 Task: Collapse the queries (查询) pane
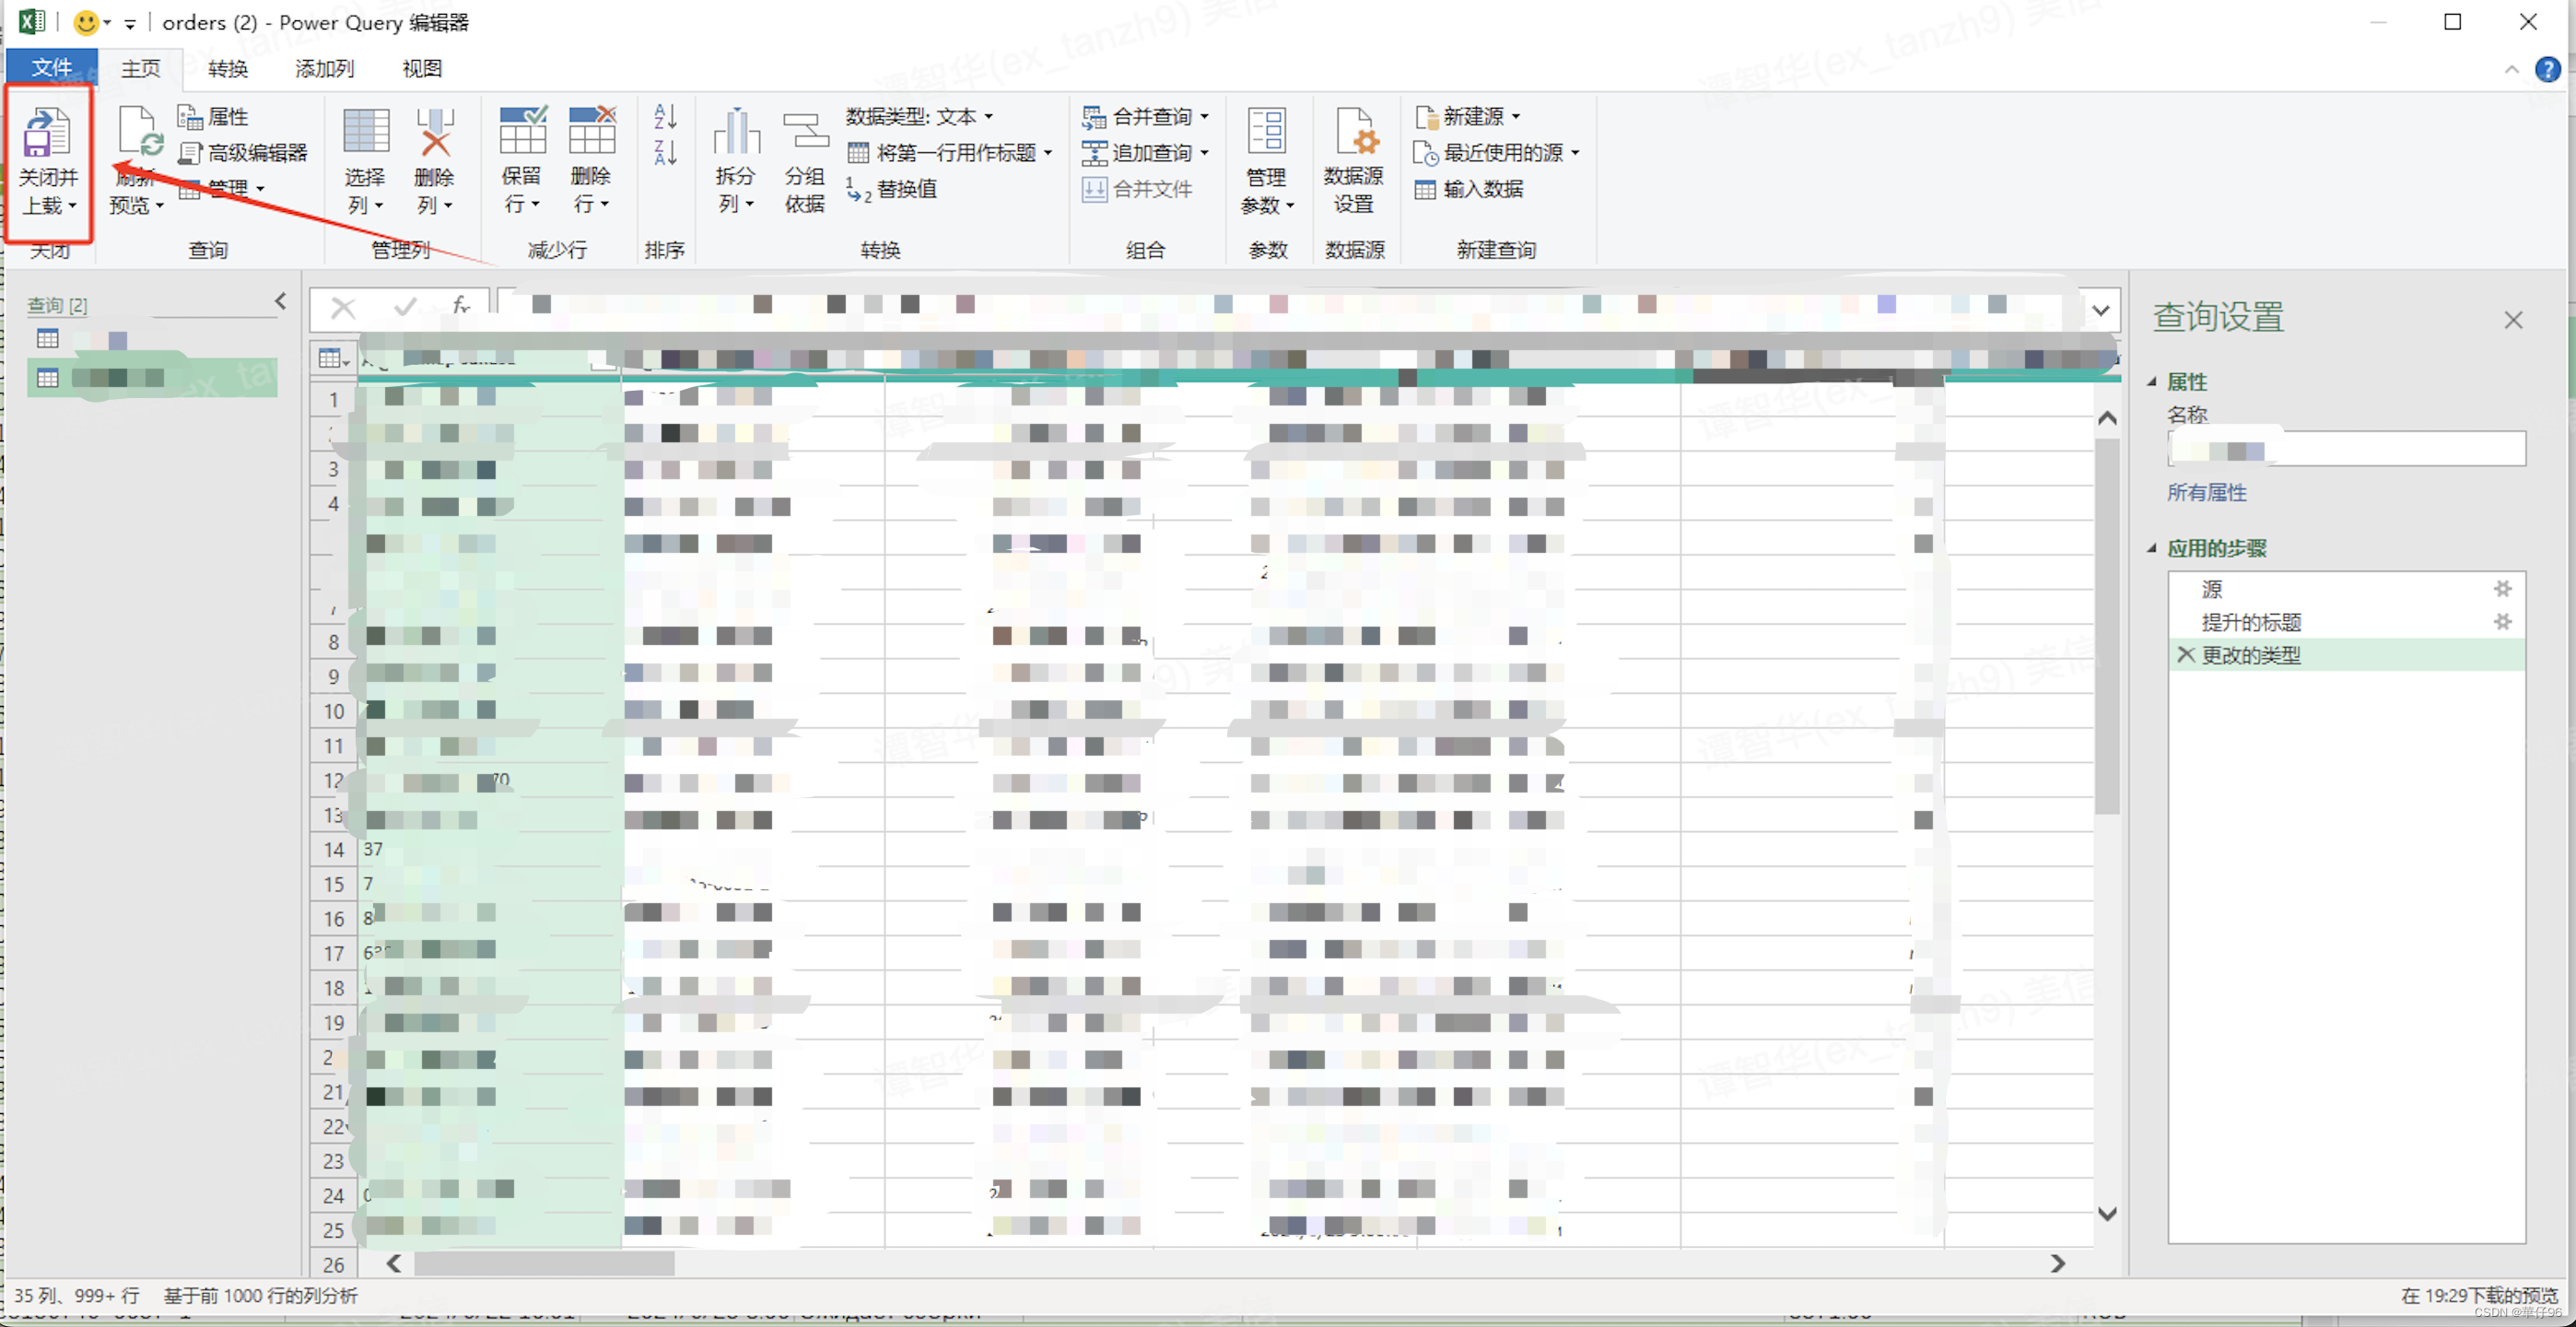point(280,301)
